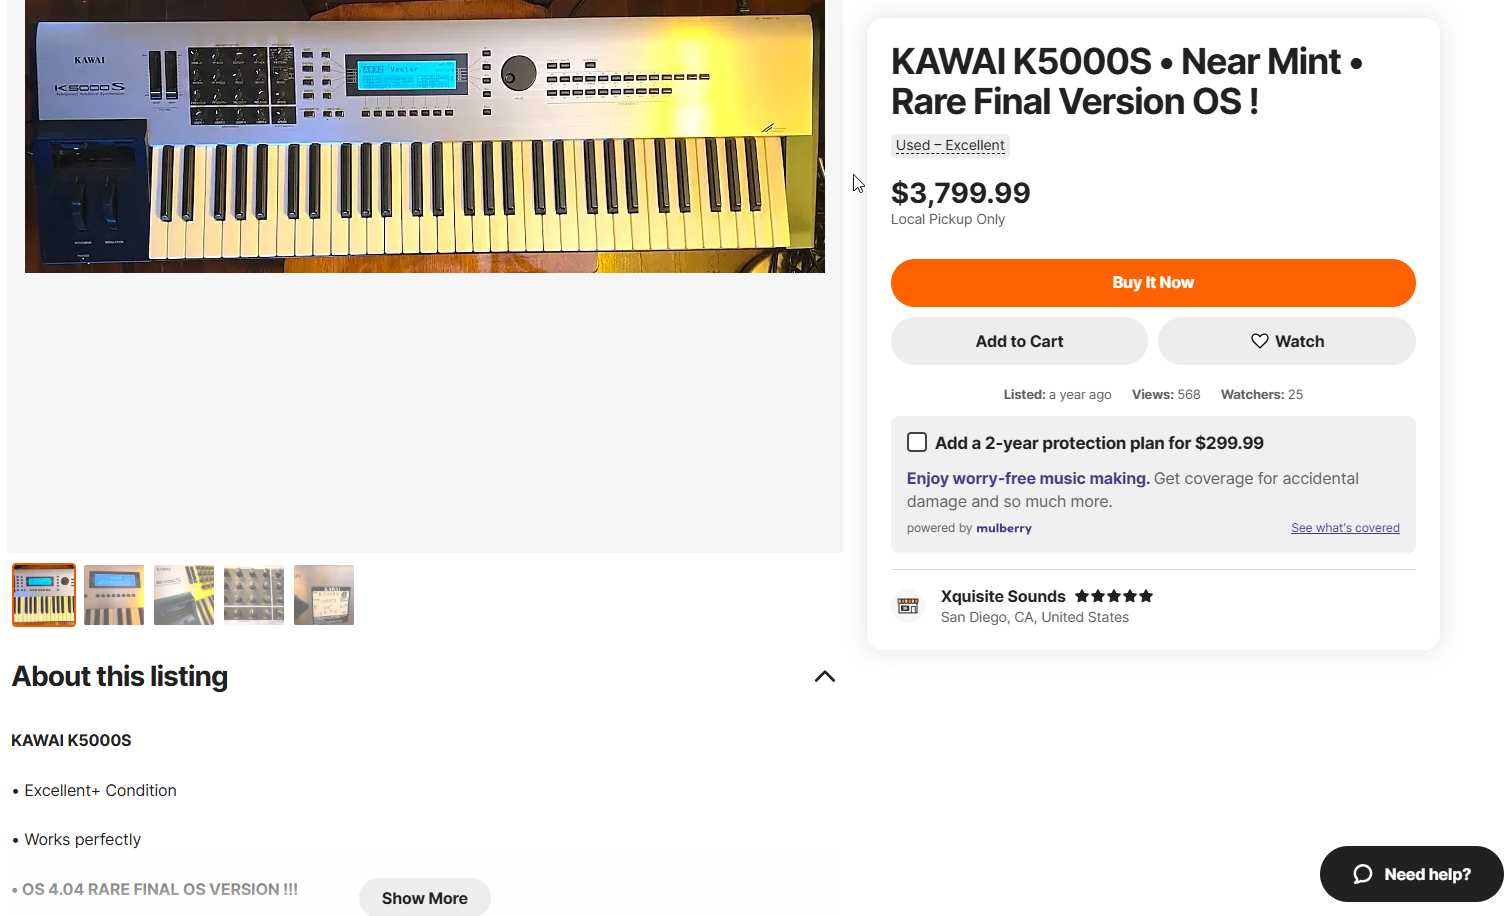This screenshot has width=1509, height=916.
Task: Show the fourth thumbnail of the knobs
Action: tap(254, 595)
